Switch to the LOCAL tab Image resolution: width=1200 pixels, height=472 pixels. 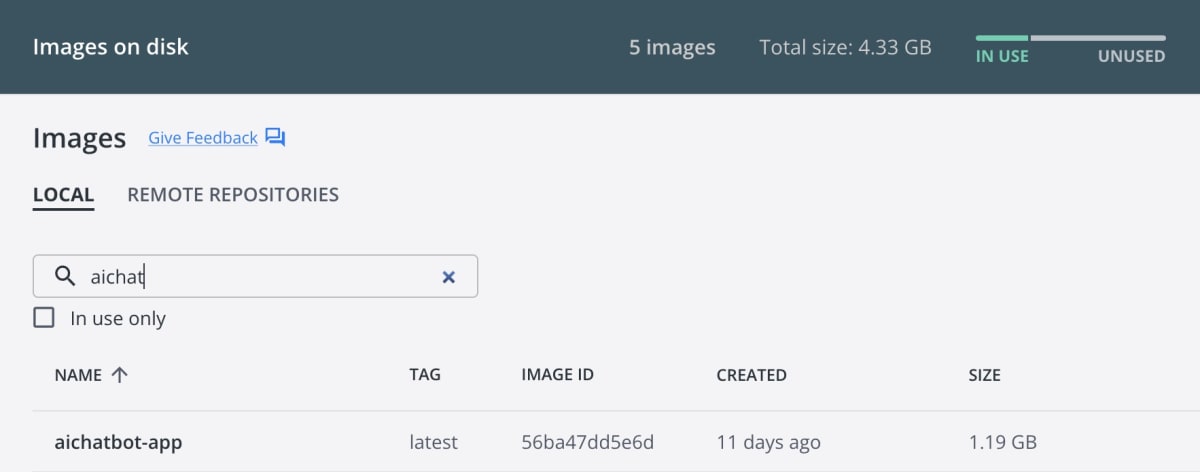point(63,195)
